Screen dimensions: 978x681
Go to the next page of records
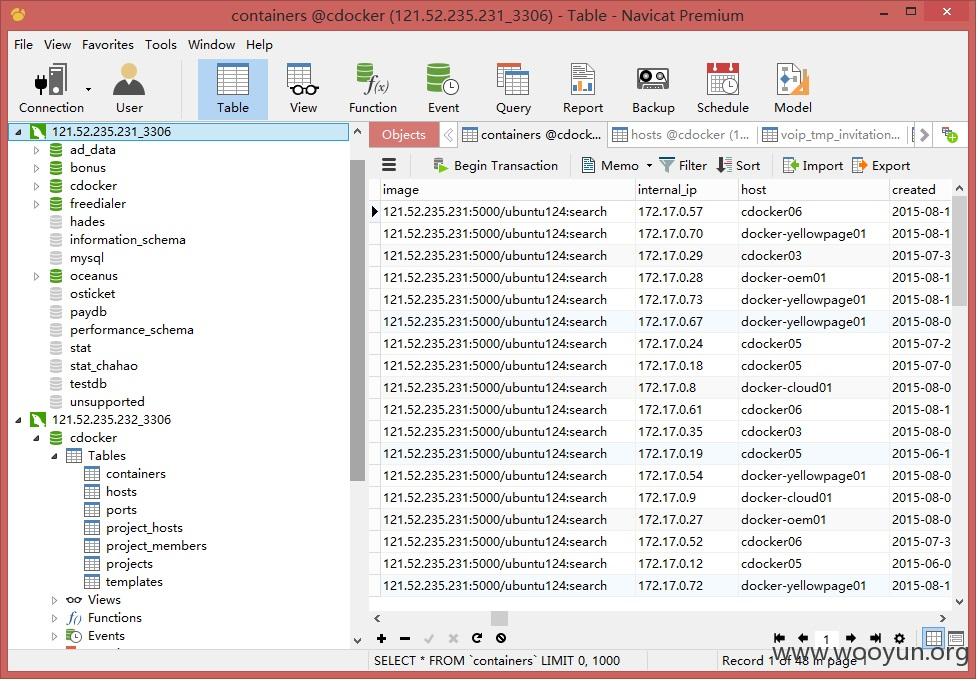click(x=851, y=638)
